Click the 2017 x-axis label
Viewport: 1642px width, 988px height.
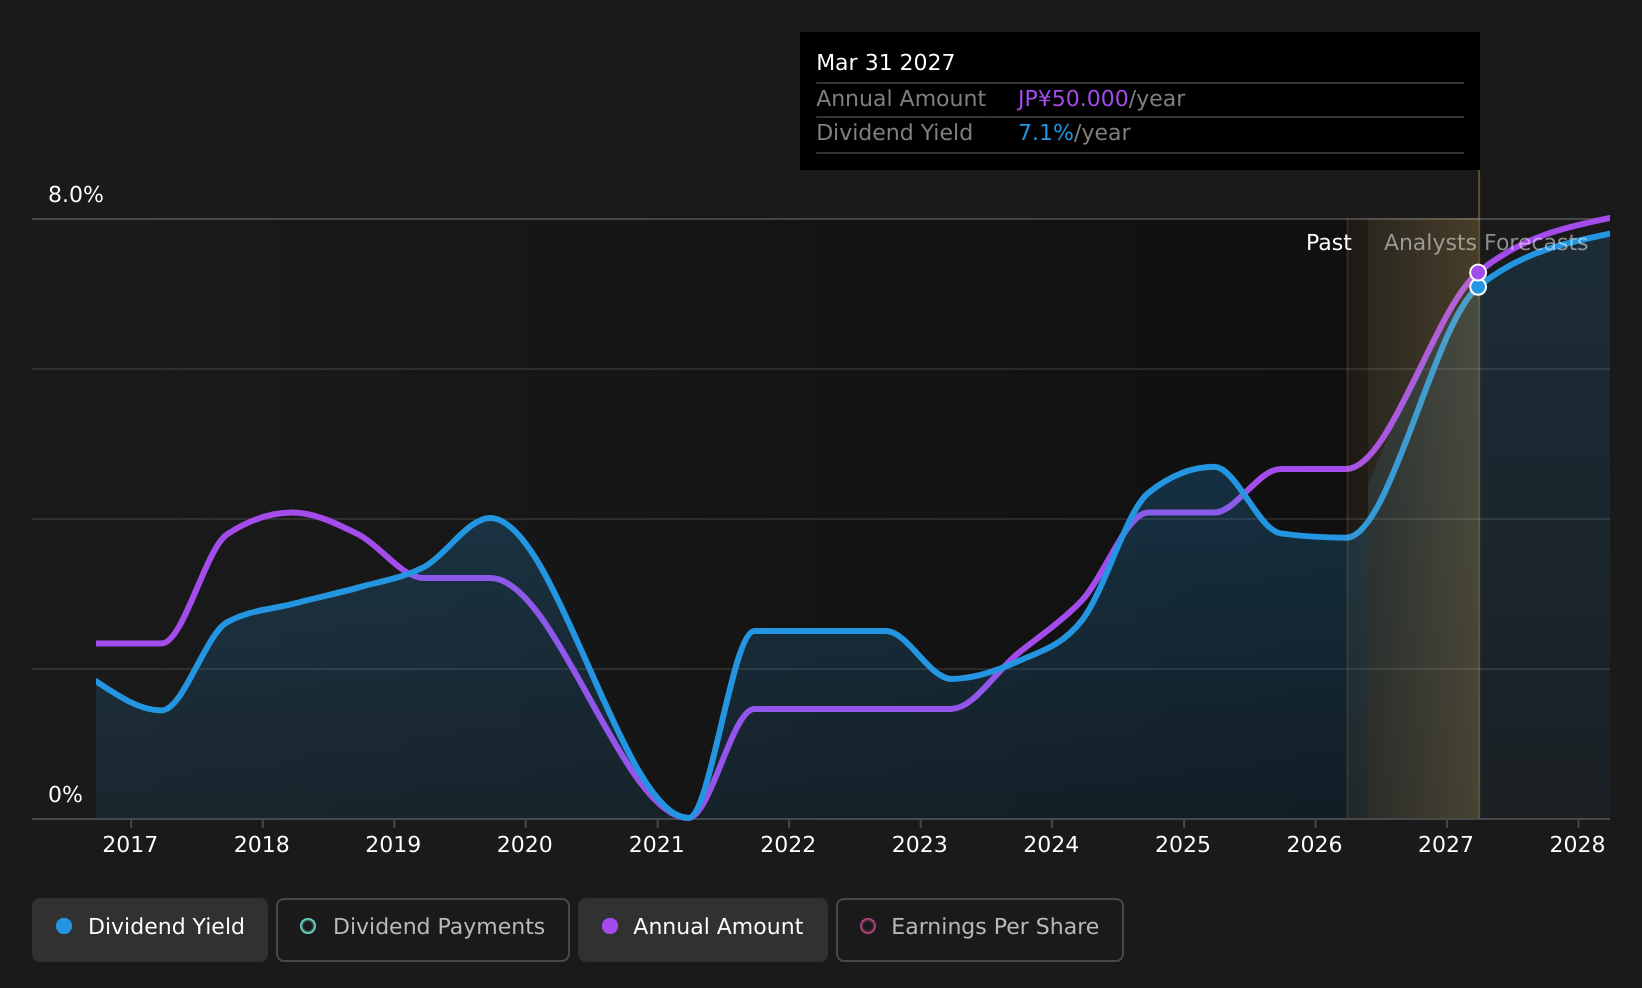point(130,845)
